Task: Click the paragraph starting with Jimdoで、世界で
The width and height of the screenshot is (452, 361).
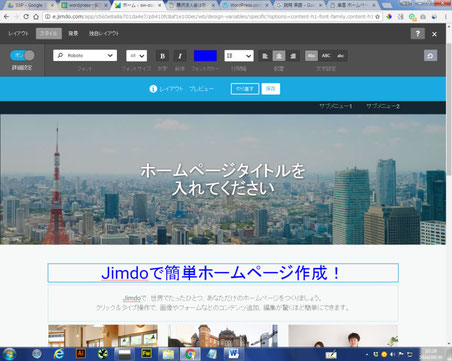Action: tap(223, 303)
